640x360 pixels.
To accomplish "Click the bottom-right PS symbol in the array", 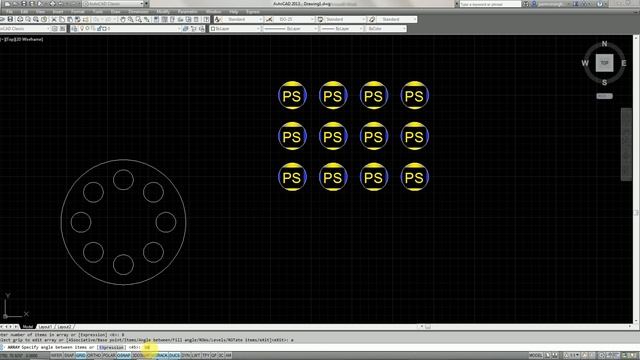I will pyautogui.click(x=415, y=177).
